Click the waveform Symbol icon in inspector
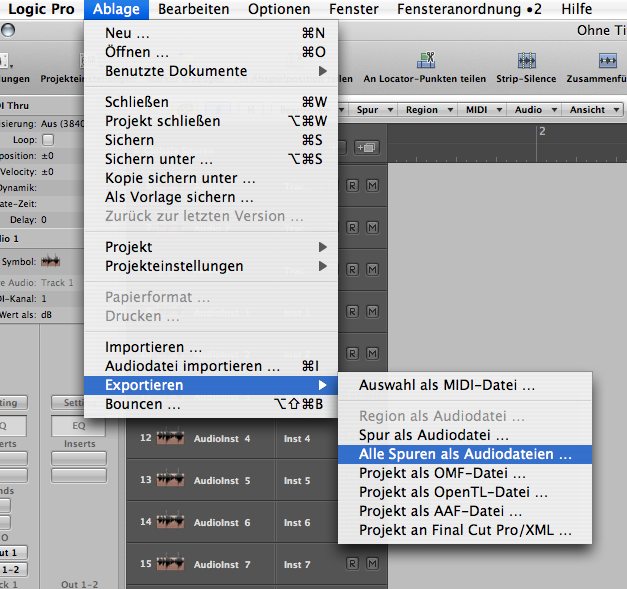This screenshot has width=627, height=589. pos(50,262)
